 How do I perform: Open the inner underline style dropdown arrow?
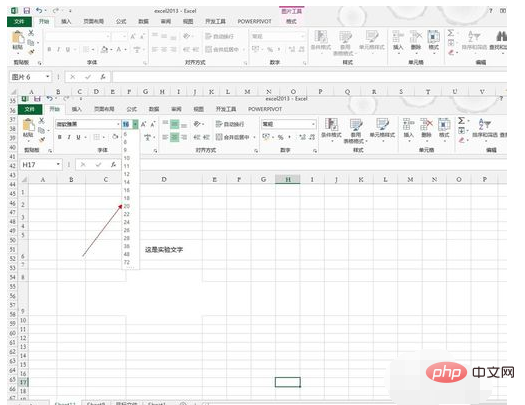coord(86,137)
